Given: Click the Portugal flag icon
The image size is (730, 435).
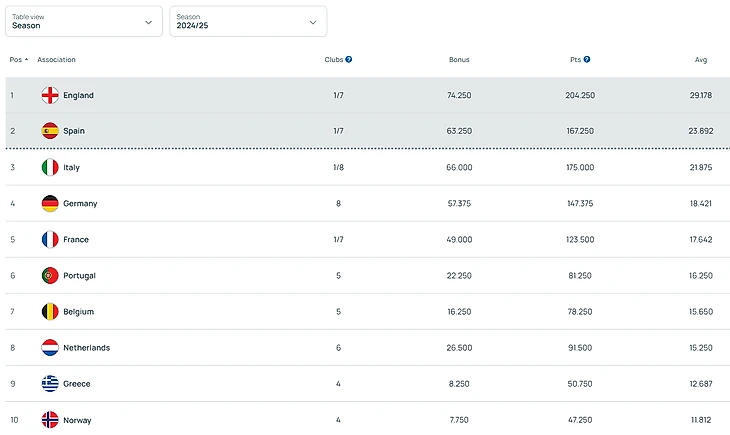Looking at the screenshot, I should [50, 275].
